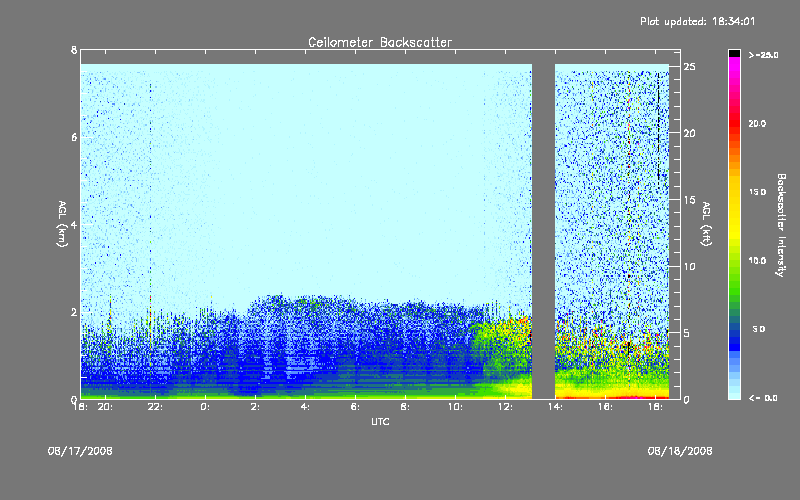Viewport: 800px width, 500px height.
Task: Click the 8 km altitude tick label
Action: [x=74, y=50]
